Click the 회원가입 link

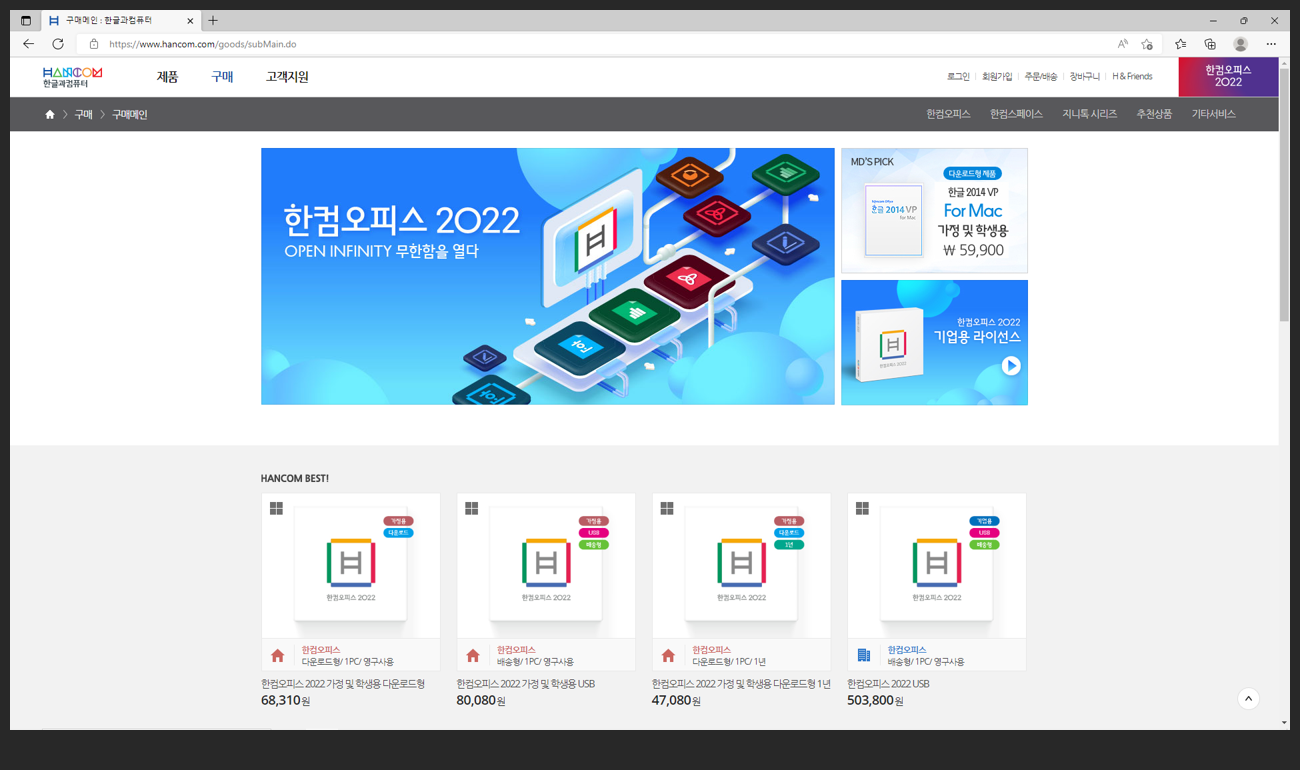tap(997, 77)
